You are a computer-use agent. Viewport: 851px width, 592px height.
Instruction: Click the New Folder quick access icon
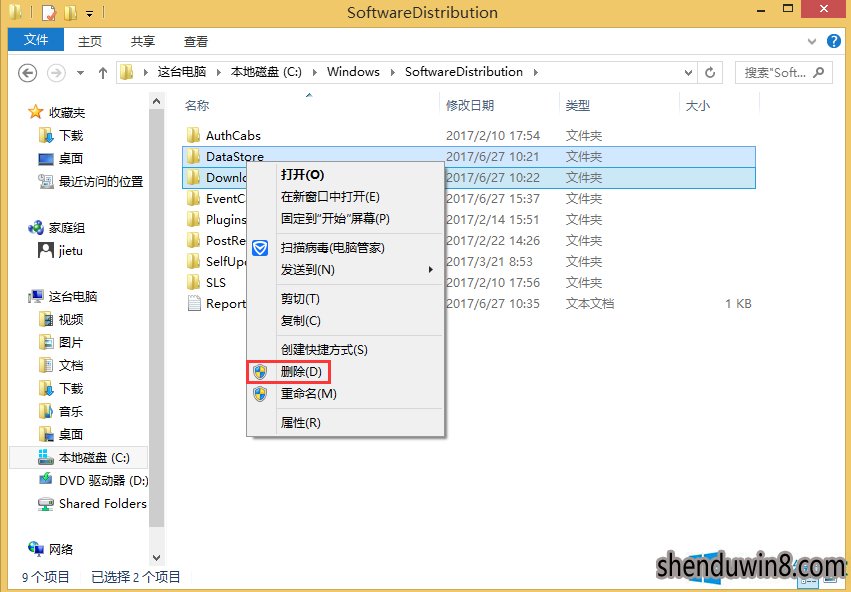70,12
